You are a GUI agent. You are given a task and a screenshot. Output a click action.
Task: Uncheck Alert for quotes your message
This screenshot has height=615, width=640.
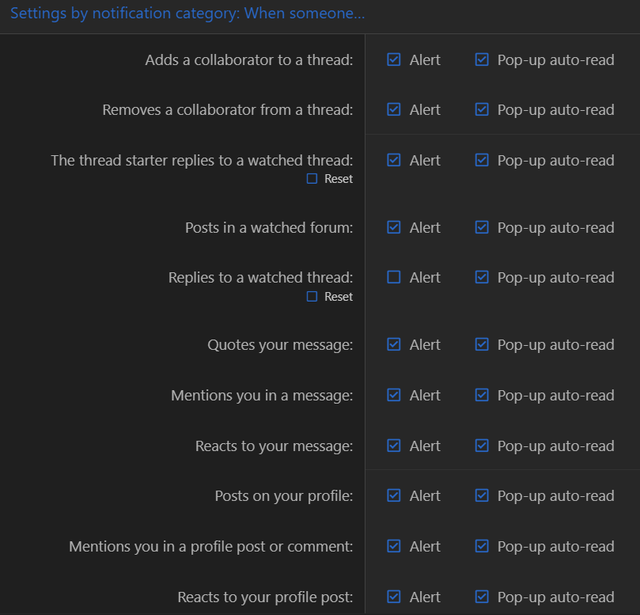click(x=394, y=345)
